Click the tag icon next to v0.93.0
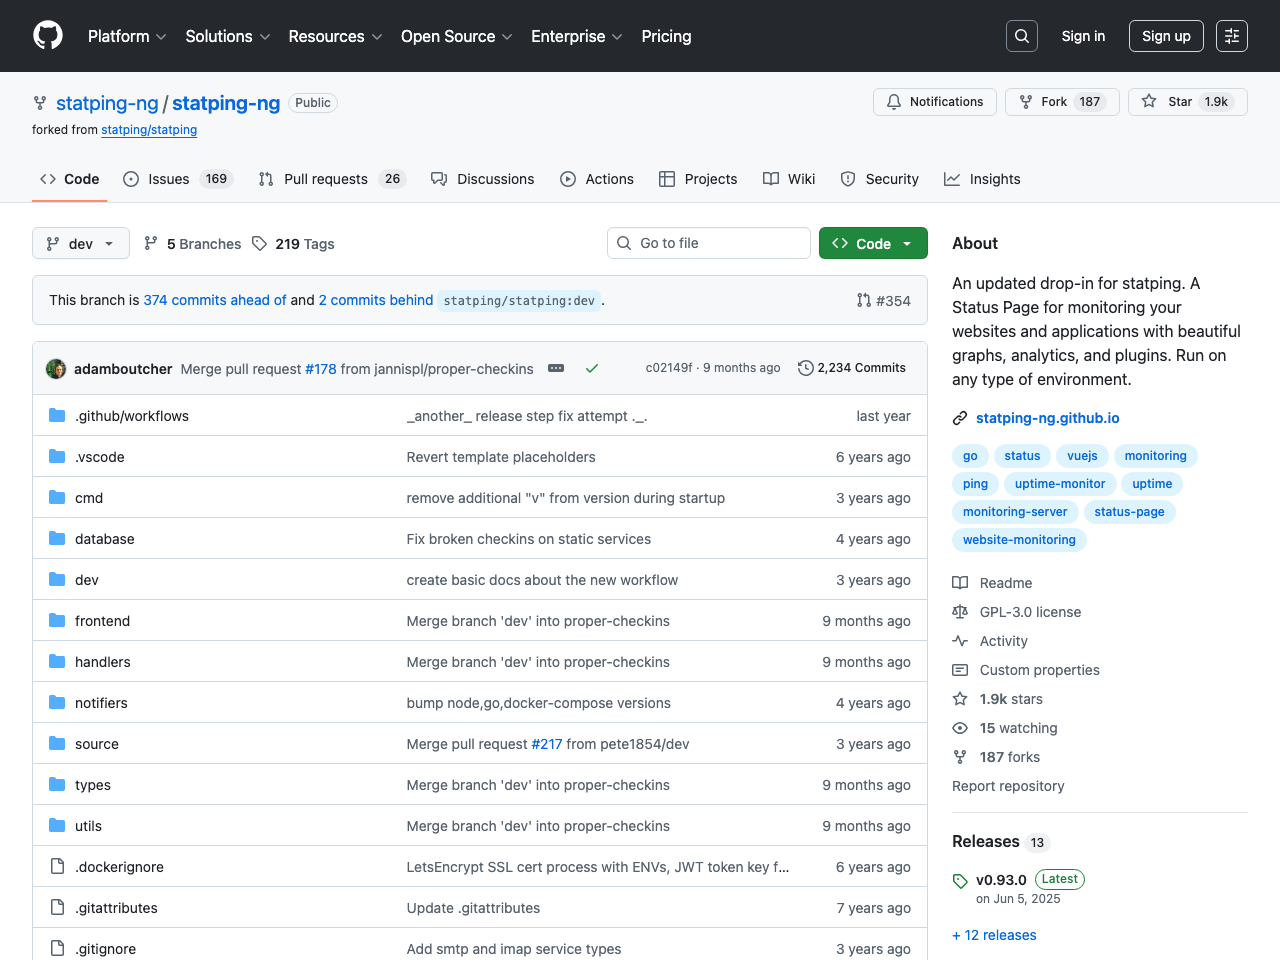Image resolution: width=1280 pixels, height=960 pixels. [961, 879]
